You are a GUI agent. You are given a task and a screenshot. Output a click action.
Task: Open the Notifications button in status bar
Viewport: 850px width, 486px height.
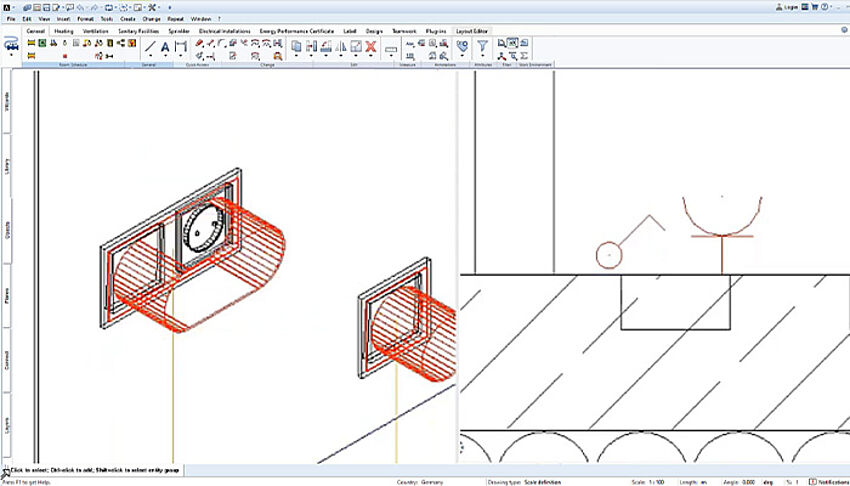[x=828, y=481]
